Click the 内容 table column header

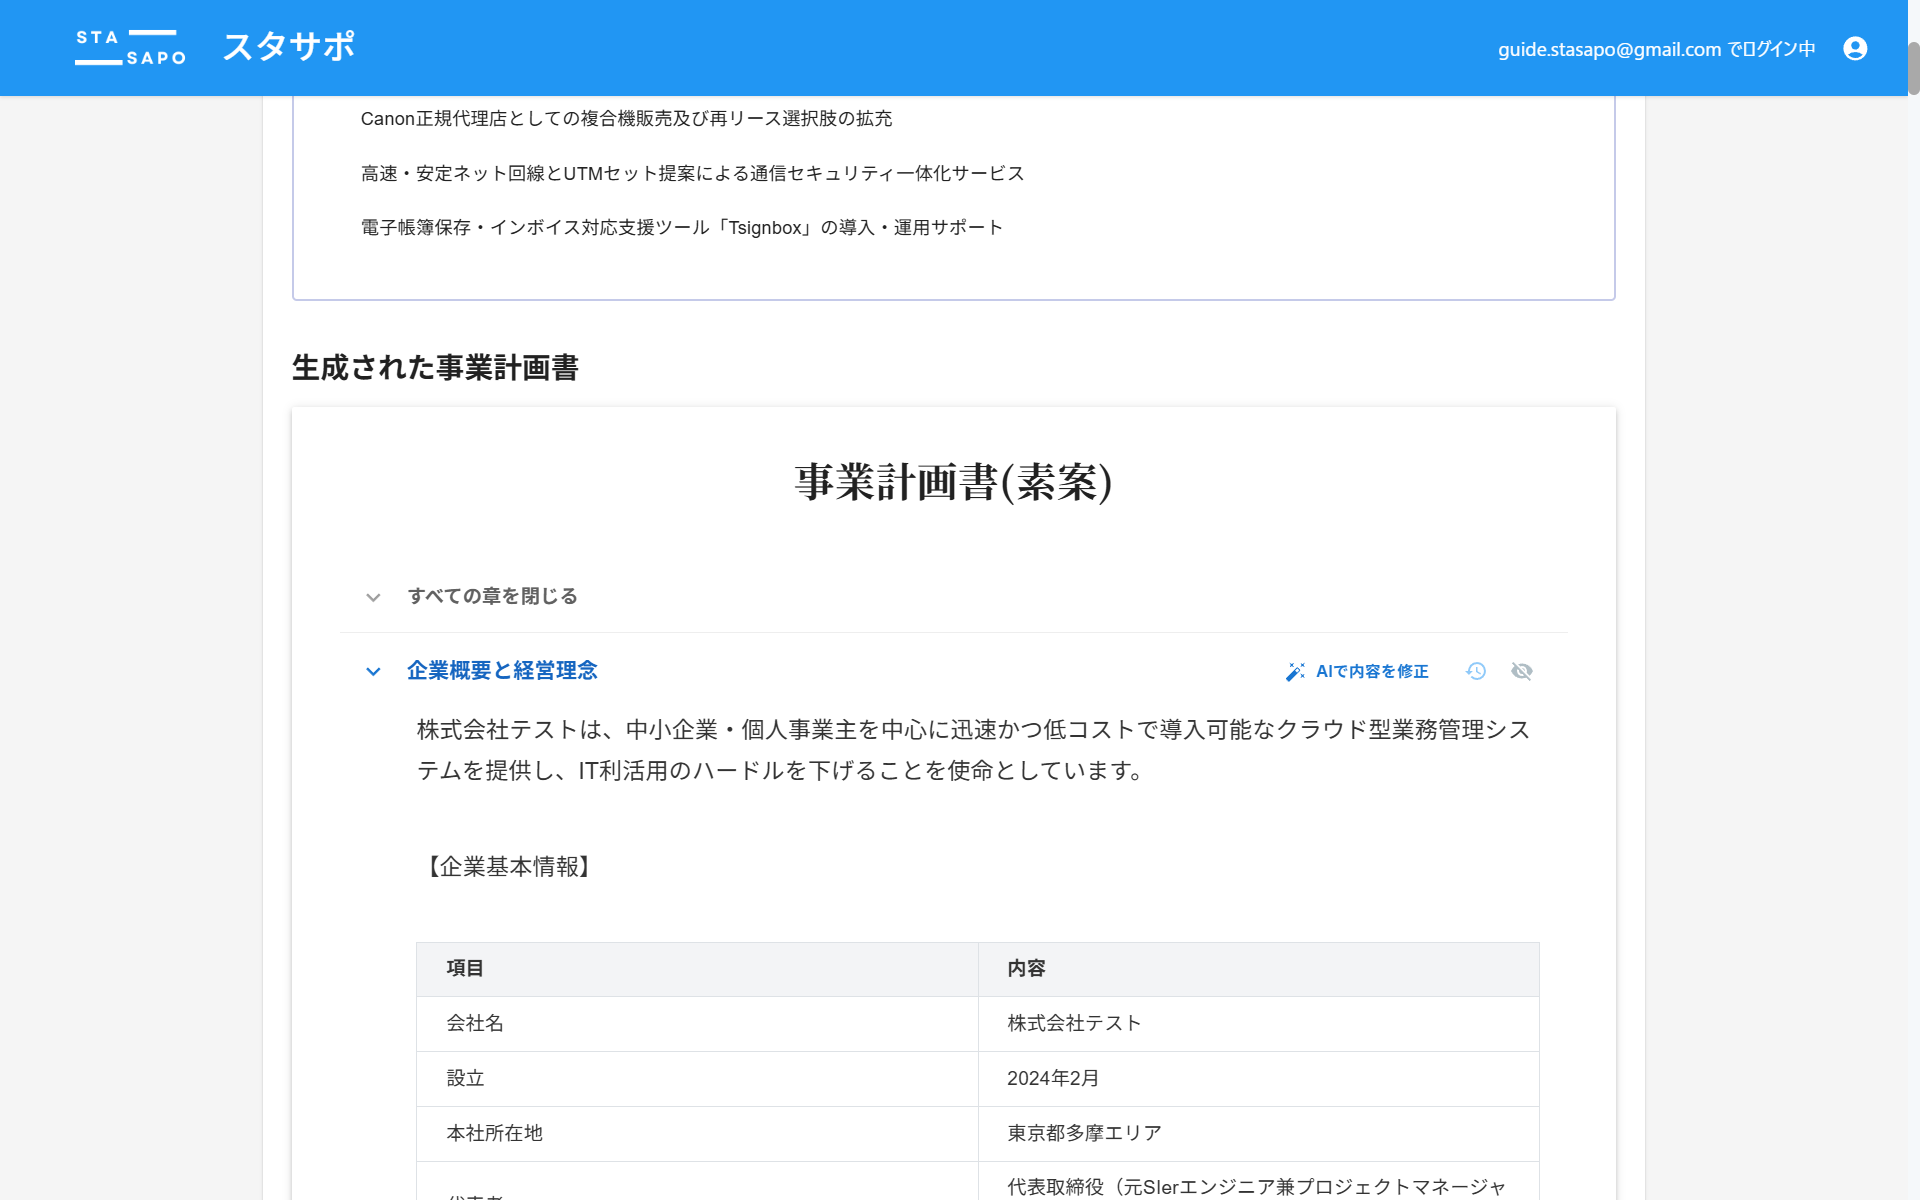pos(1026,968)
